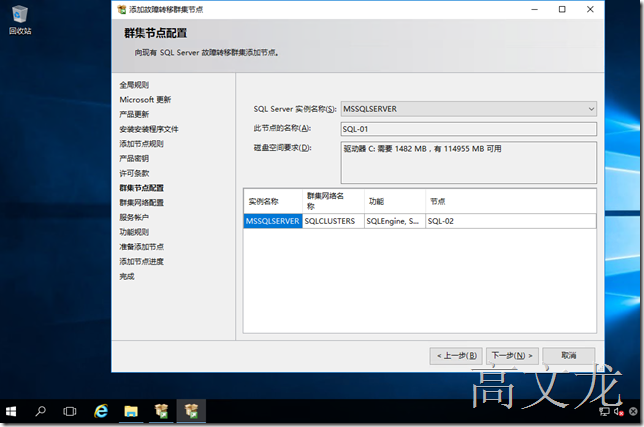Image resolution: width=644 pixels, height=427 pixels.
Task: Select 群集节点配置 step in sidebar
Action: tap(141, 188)
